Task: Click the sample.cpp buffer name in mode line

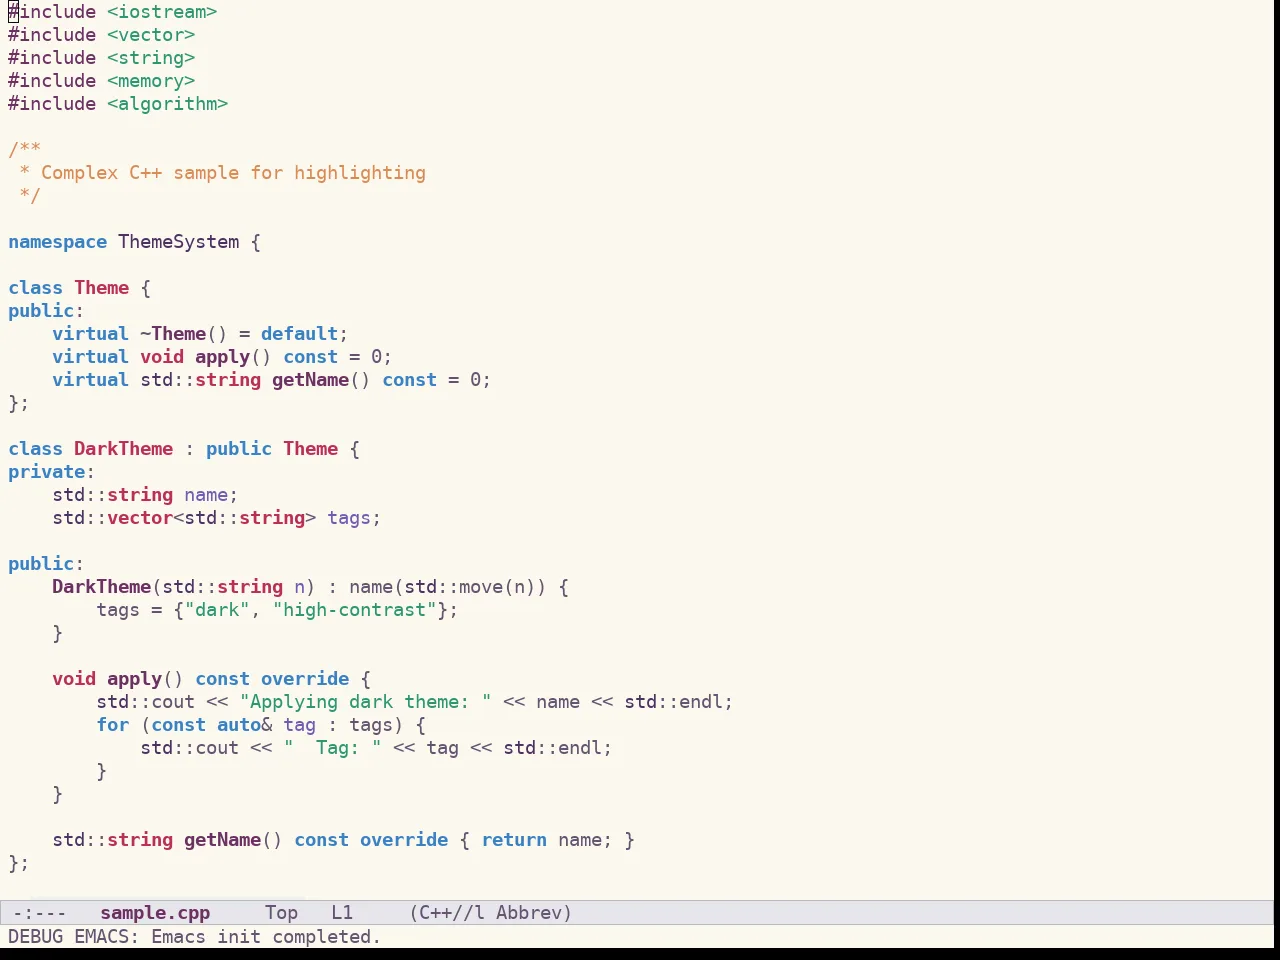Action: [x=155, y=913]
